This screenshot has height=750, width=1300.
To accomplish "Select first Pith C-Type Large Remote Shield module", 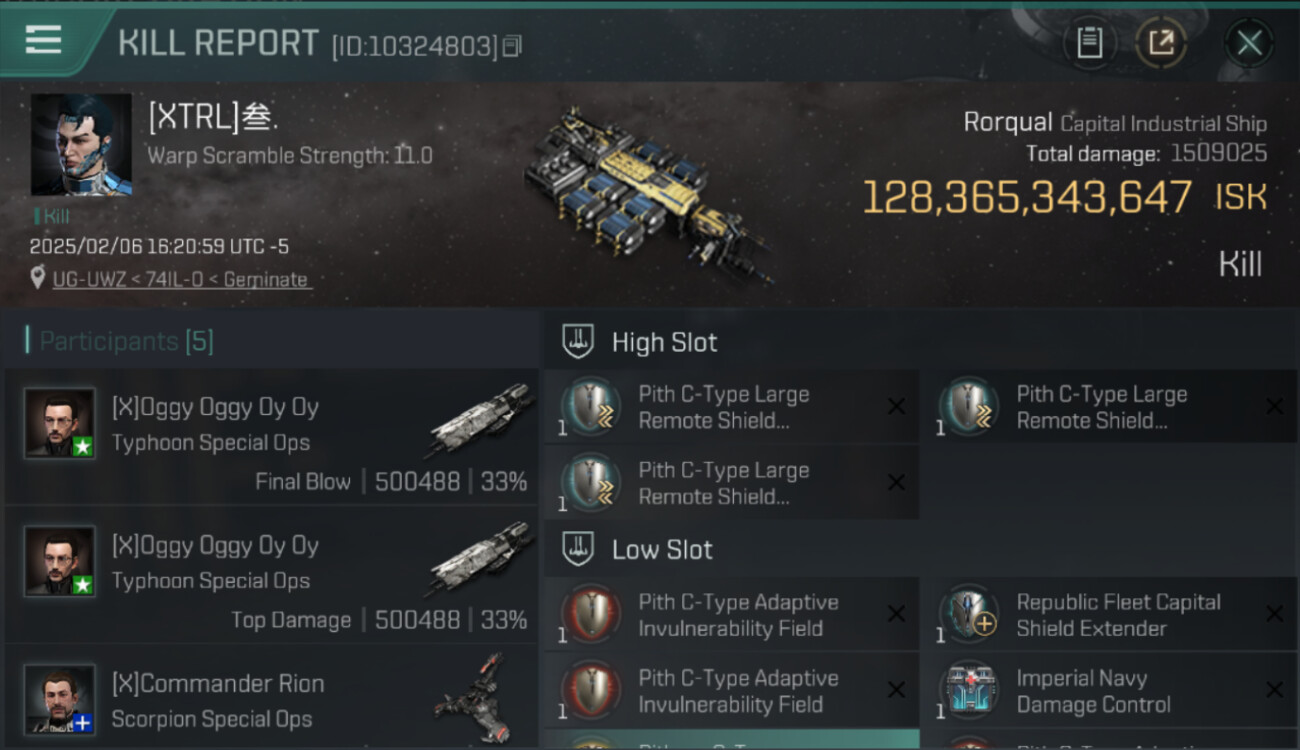I will click(x=732, y=407).
